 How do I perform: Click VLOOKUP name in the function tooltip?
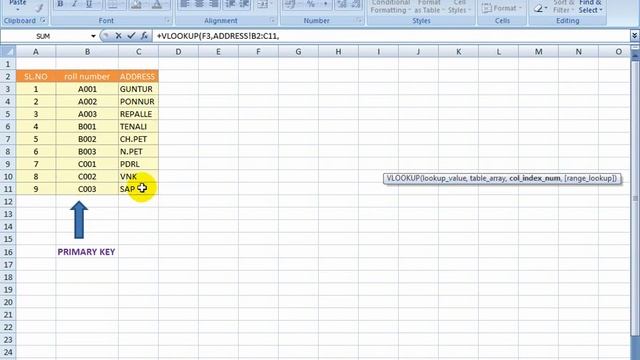(x=403, y=178)
